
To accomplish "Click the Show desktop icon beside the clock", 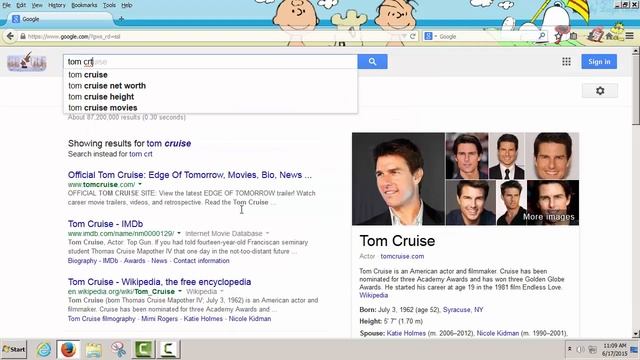I will point(635,350).
